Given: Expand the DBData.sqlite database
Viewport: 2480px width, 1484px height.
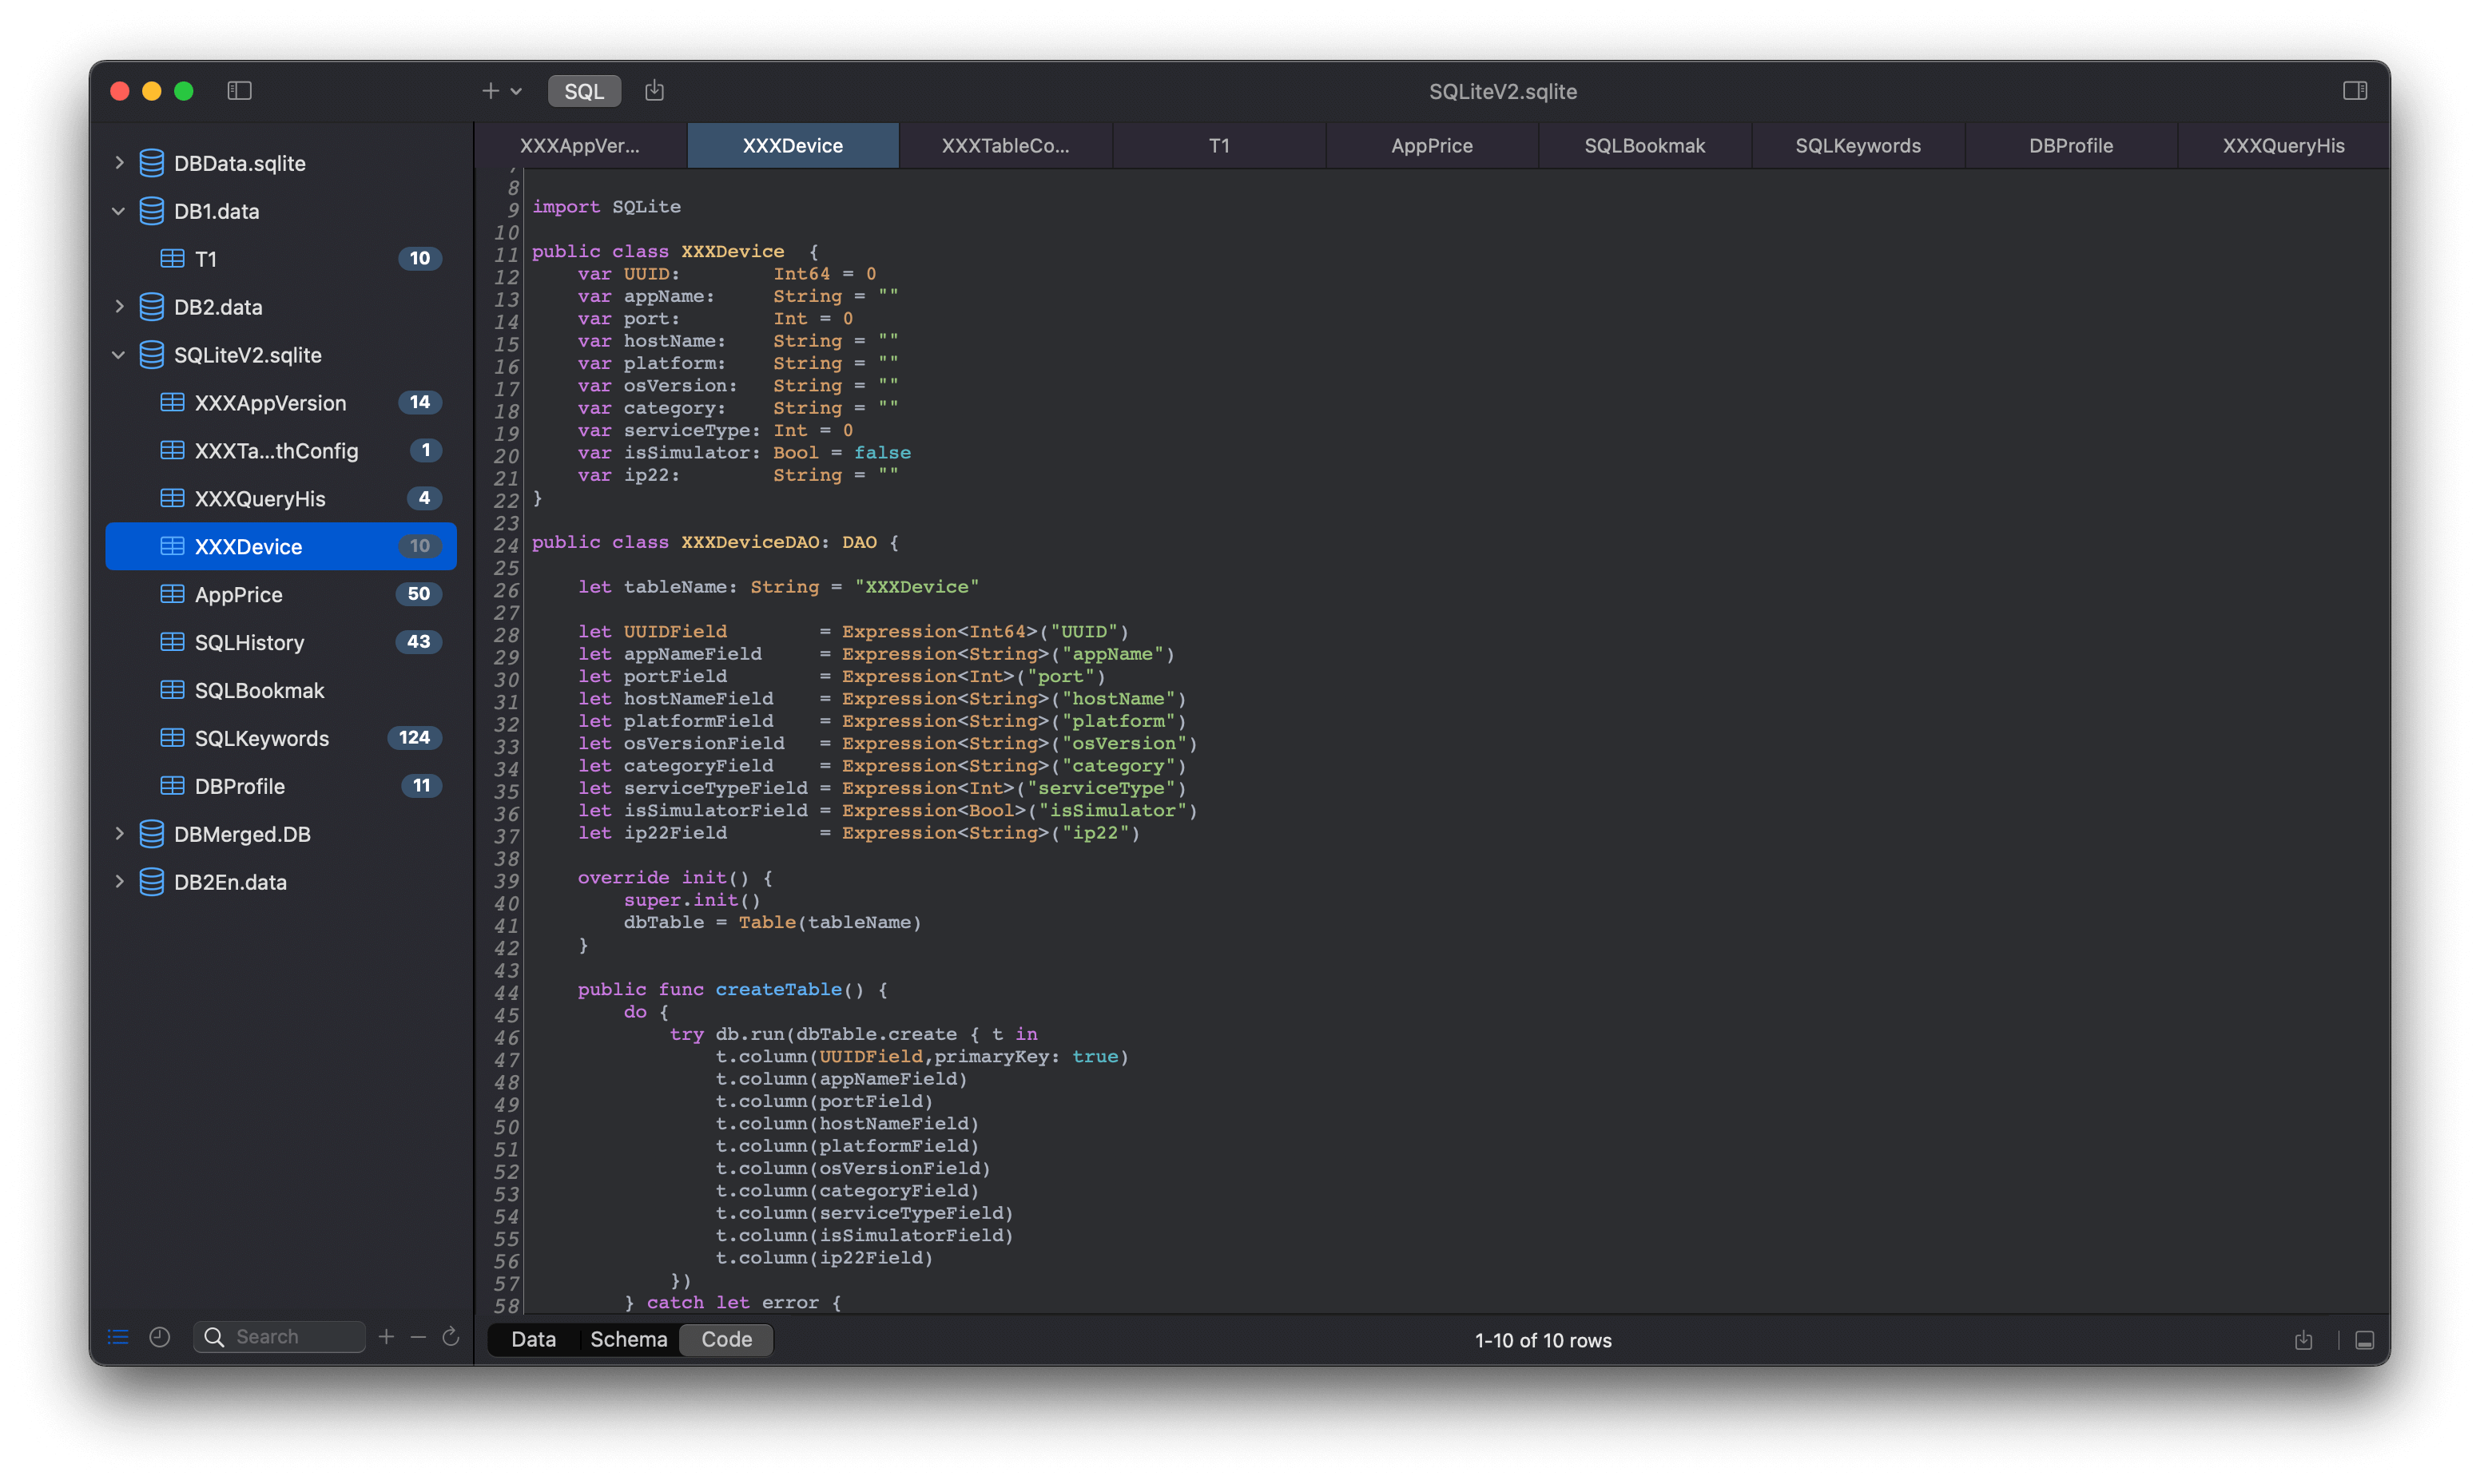Looking at the screenshot, I should coord(119,163).
